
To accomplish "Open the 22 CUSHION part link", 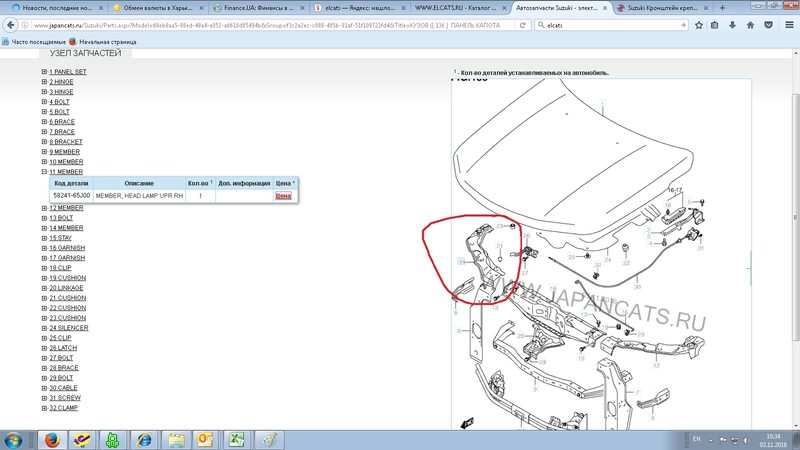I will coord(67,308).
